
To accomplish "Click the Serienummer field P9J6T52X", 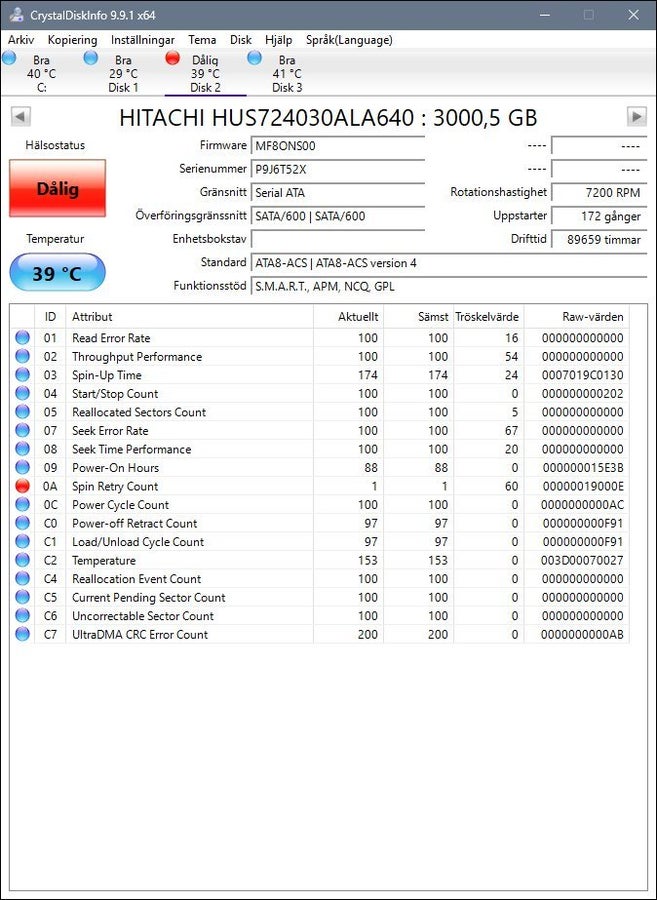I will click(x=338, y=169).
